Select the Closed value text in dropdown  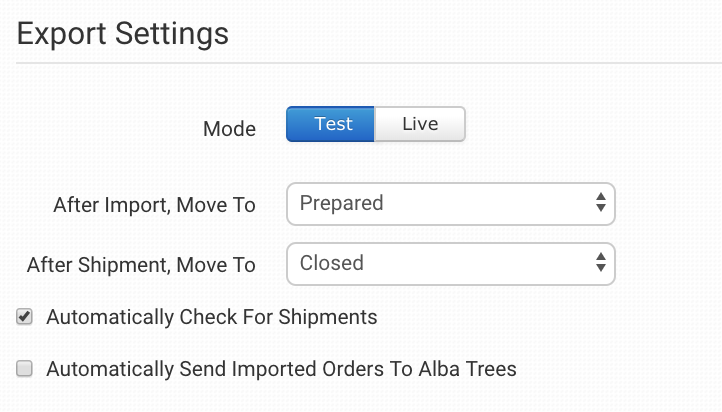(x=331, y=264)
